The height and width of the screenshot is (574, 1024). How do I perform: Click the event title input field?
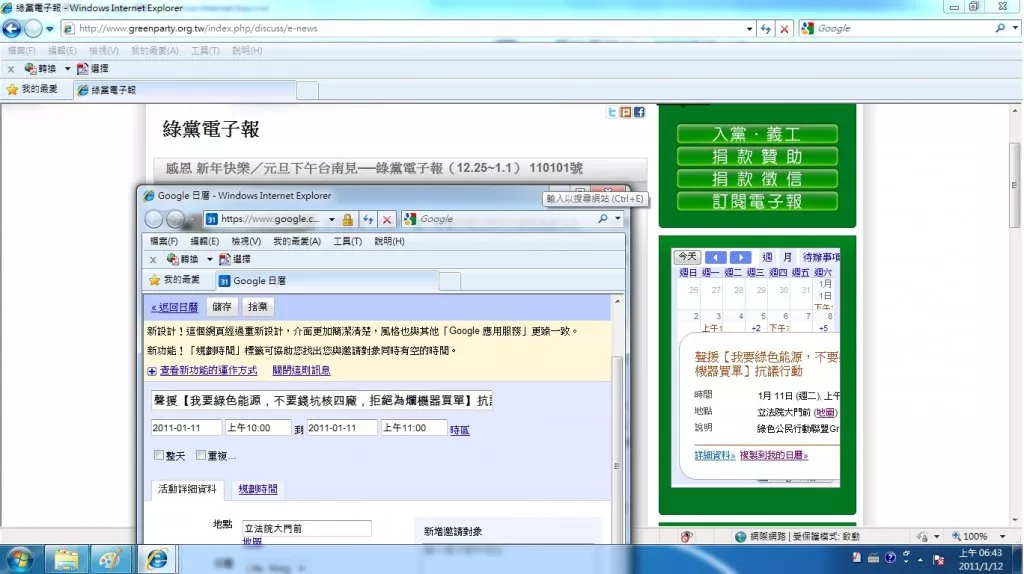pyautogui.click(x=322, y=400)
